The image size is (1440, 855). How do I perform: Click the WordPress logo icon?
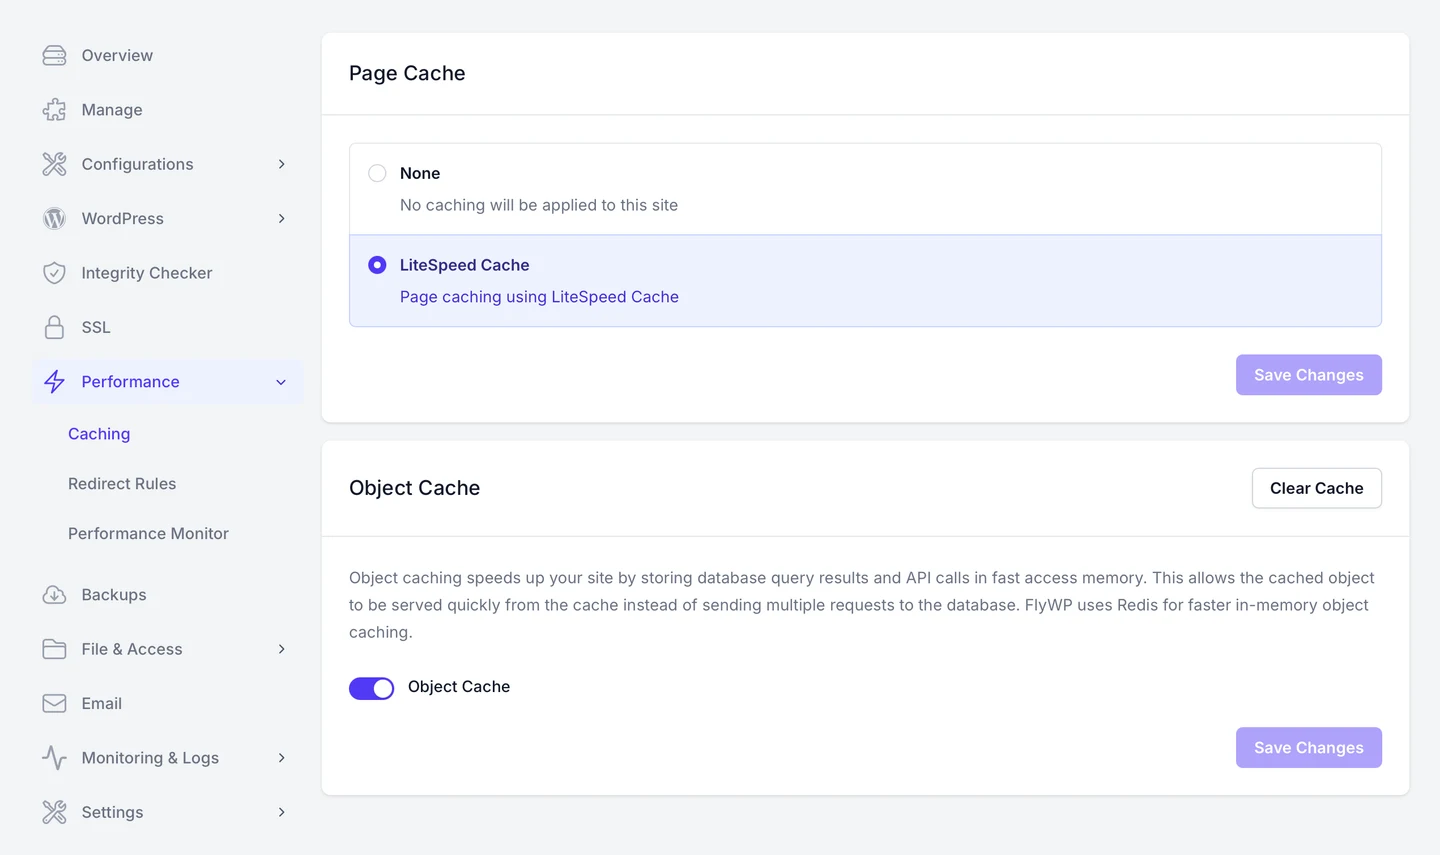pyautogui.click(x=54, y=218)
